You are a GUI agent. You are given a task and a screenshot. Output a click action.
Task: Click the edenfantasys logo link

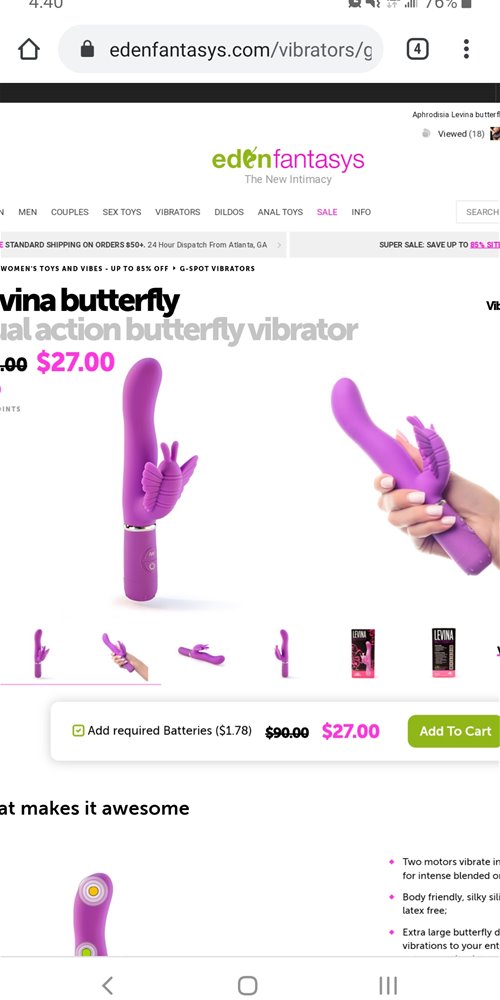point(288,165)
